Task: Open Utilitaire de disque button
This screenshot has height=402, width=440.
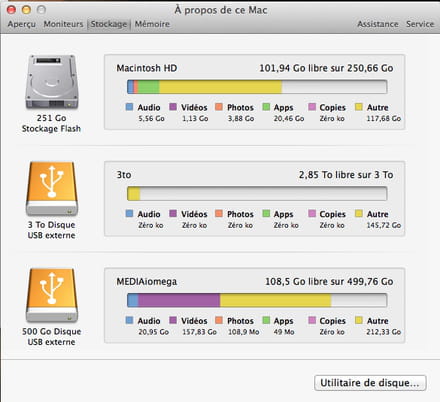Action: (370, 383)
